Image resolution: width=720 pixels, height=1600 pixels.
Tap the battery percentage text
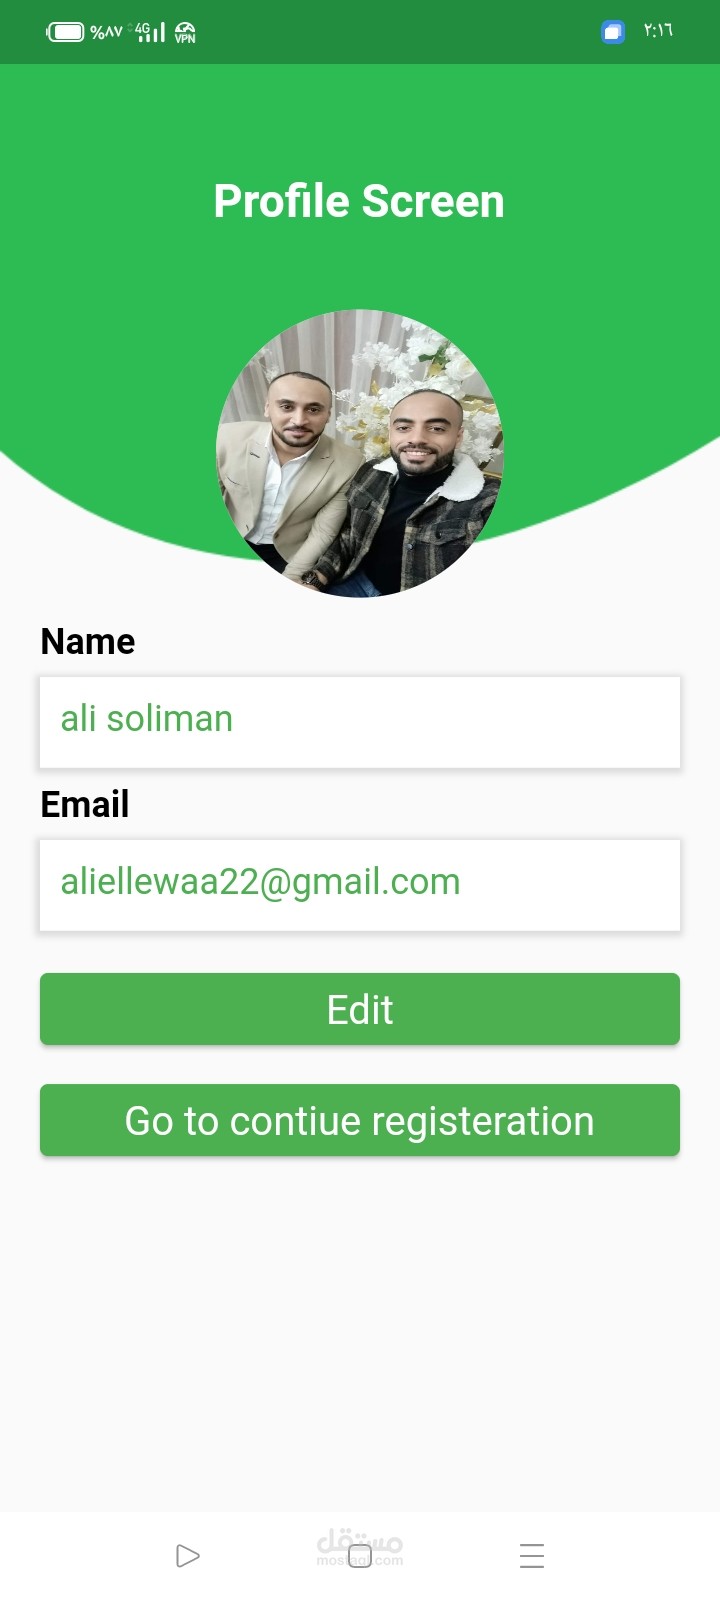[106, 32]
